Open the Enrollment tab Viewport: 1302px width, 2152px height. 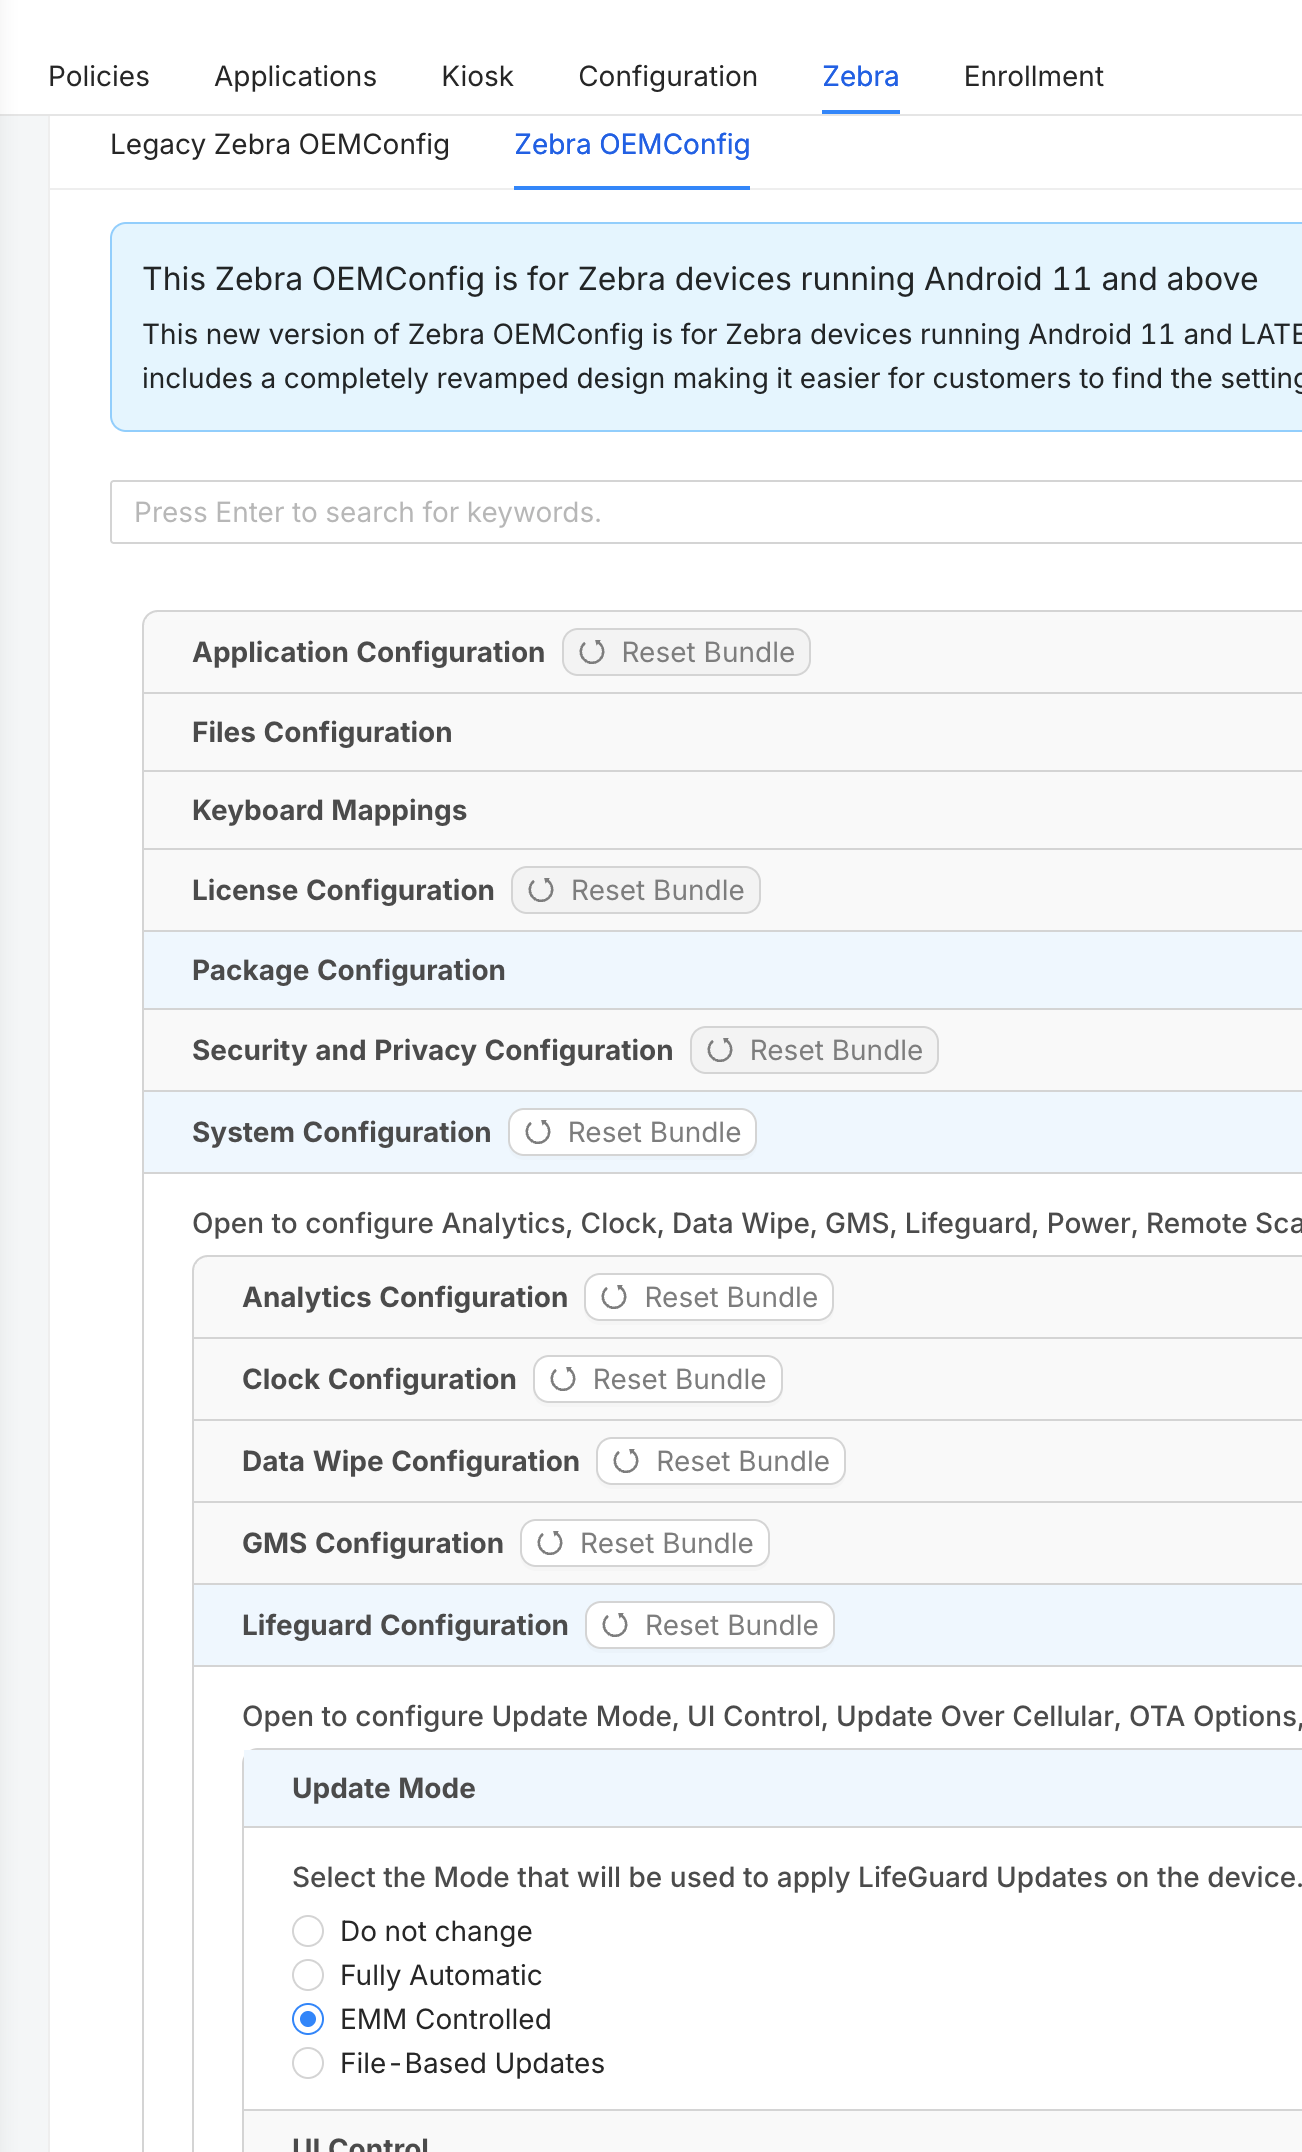pos(1033,76)
